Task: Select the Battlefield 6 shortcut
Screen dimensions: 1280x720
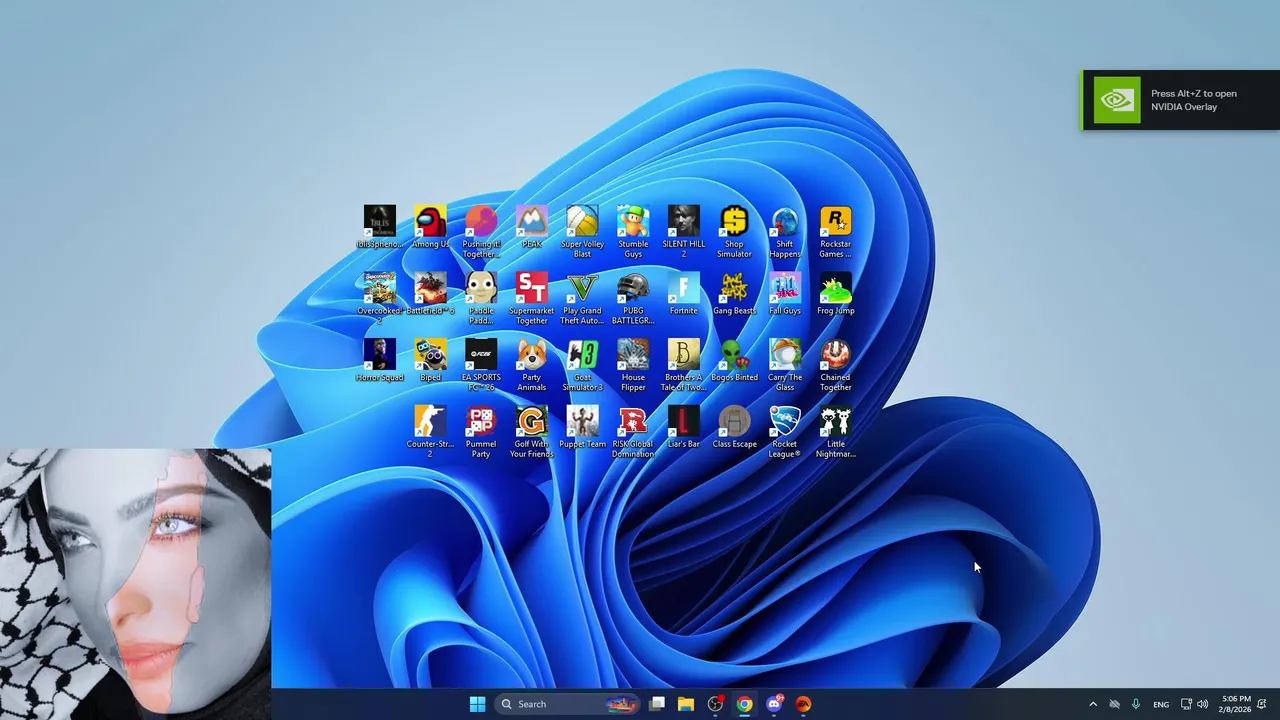Action: (430, 294)
